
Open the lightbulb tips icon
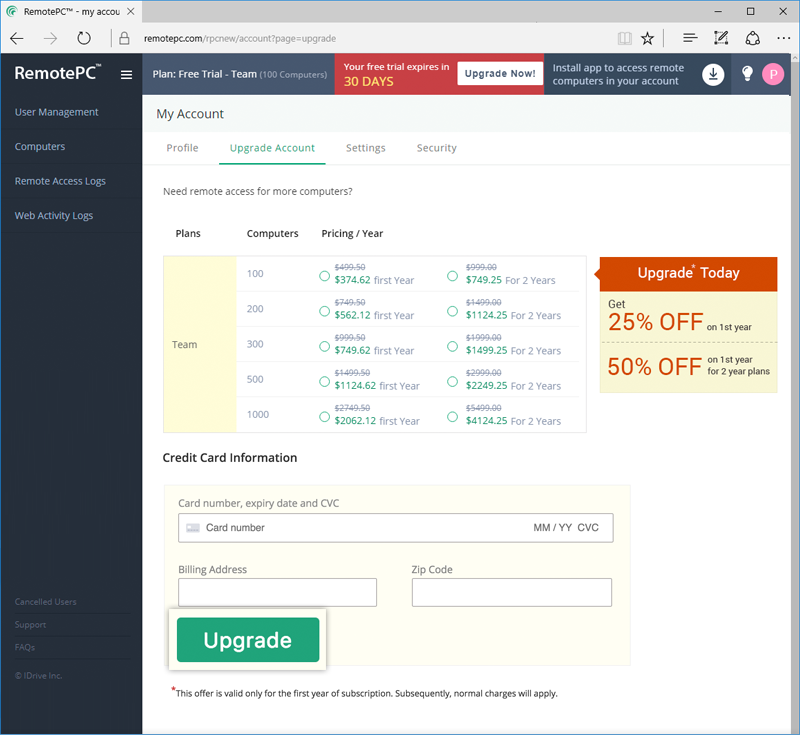(x=747, y=74)
